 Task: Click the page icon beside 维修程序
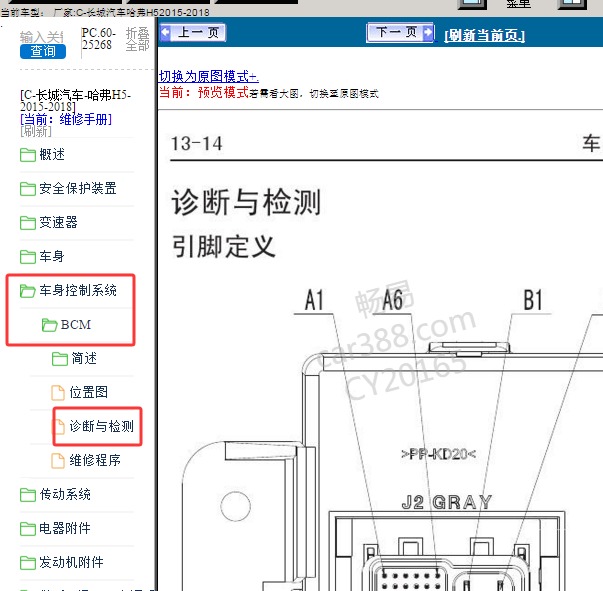point(58,460)
